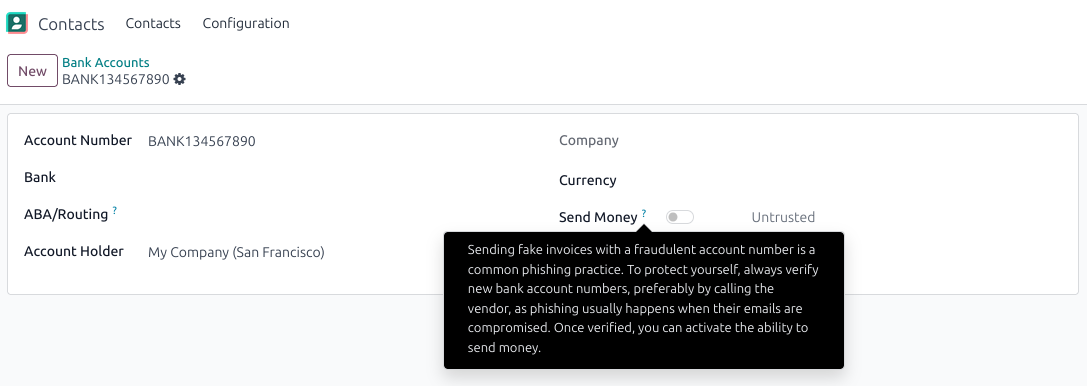Click the BANK134567890 record title in breadcrumb
Image resolution: width=1087 pixels, height=386 pixels.
(116, 79)
